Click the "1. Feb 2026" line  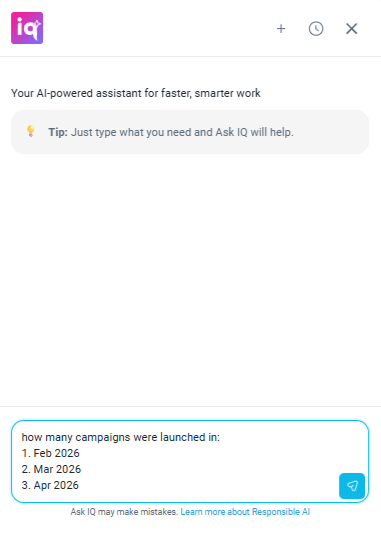[x=50, y=453]
